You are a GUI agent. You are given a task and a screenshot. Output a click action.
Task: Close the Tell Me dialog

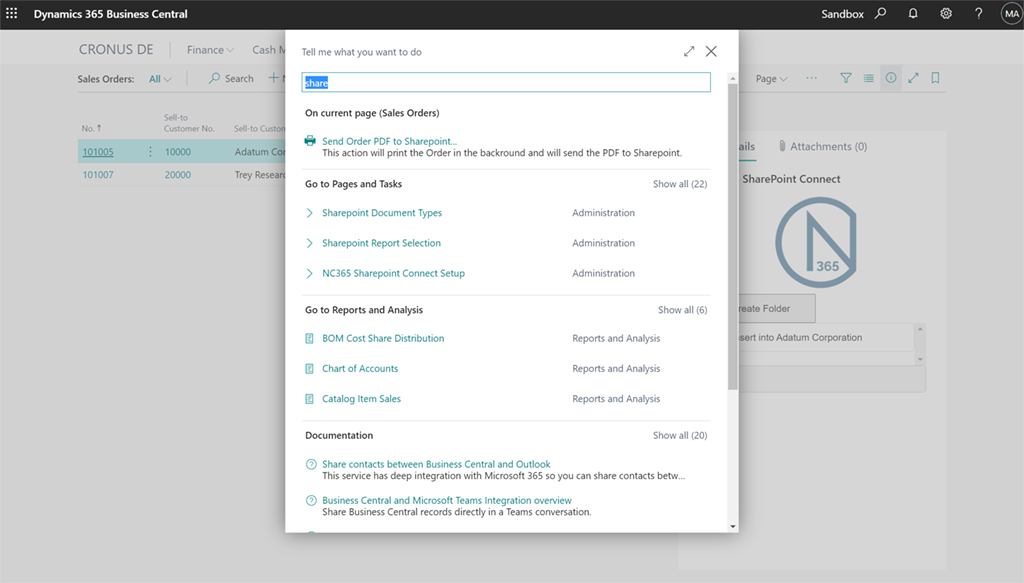(x=711, y=51)
